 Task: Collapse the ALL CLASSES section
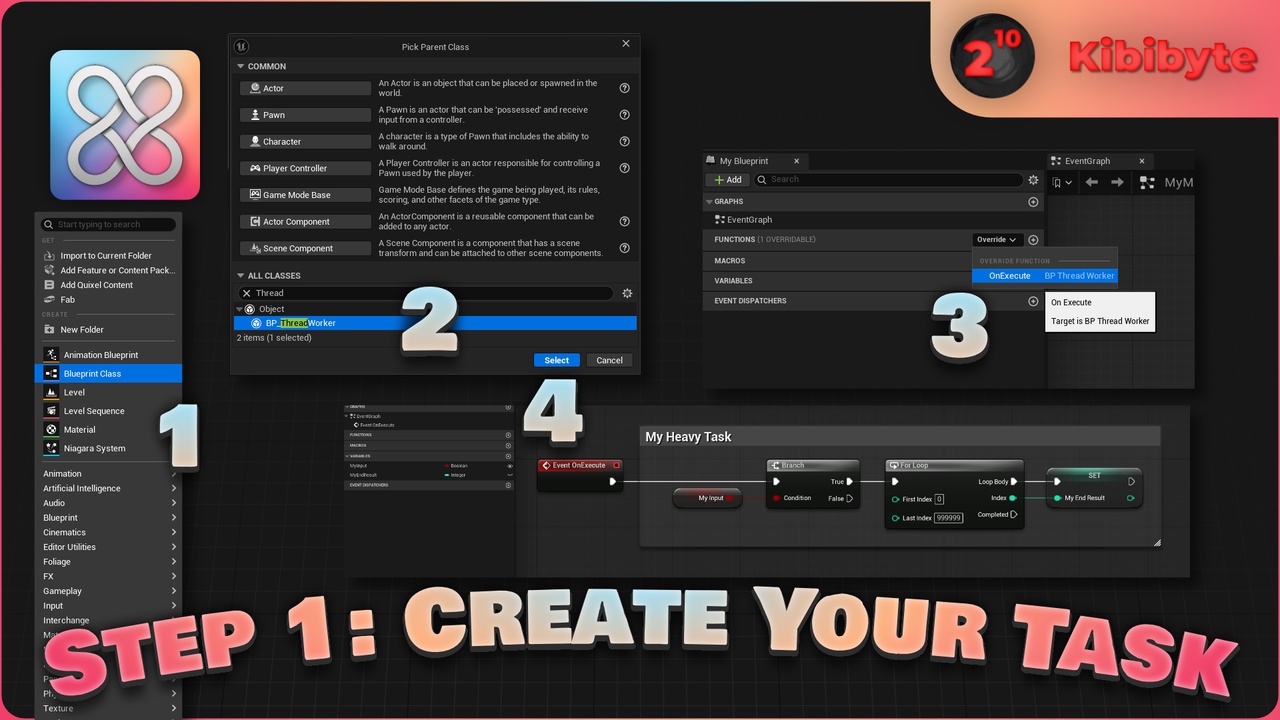pos(241,275)
